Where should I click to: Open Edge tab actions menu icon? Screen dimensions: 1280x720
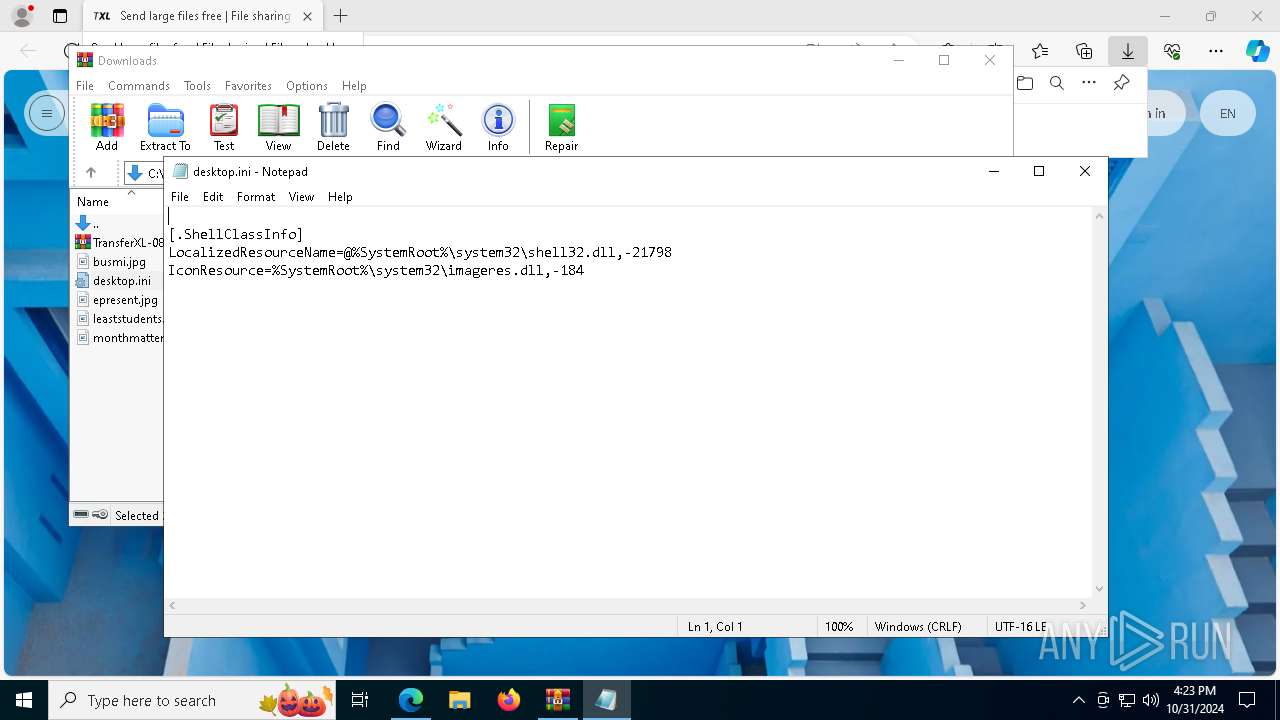tap(60, 16)
